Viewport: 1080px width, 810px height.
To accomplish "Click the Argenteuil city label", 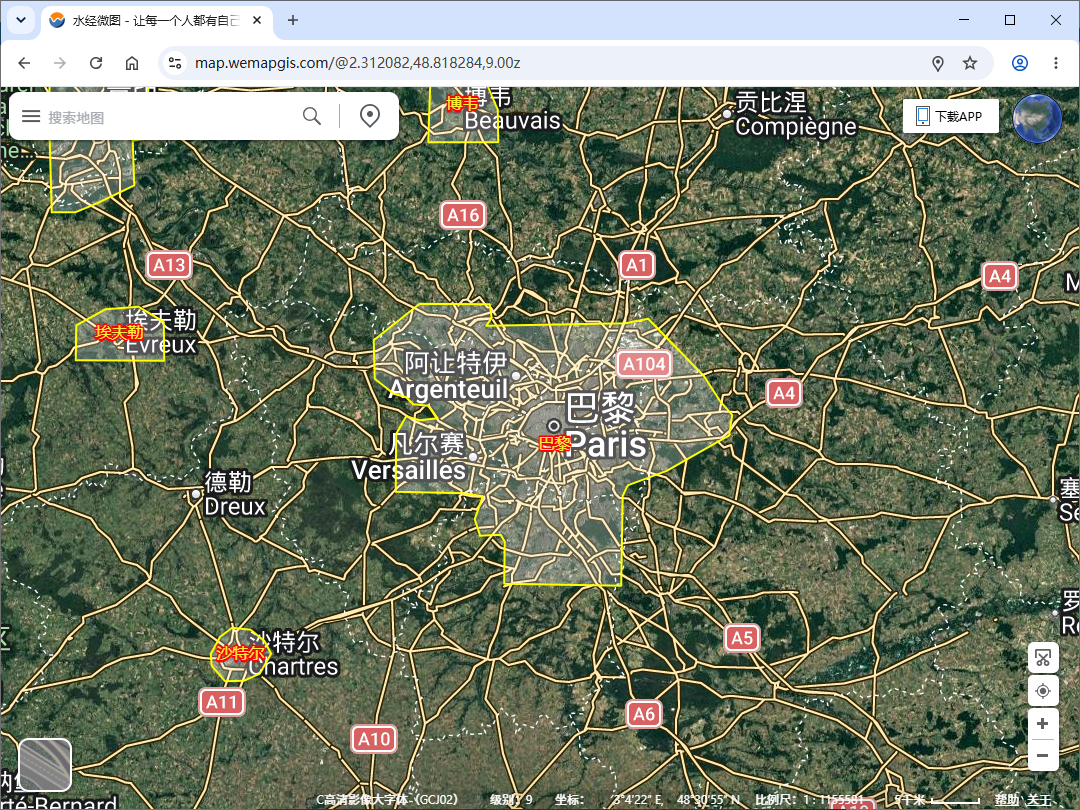I will point(448,390).
